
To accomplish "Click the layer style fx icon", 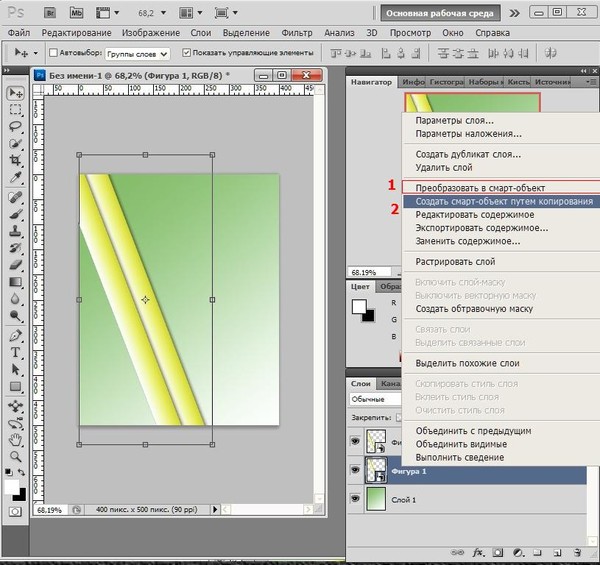I will (x=478, y=551).
